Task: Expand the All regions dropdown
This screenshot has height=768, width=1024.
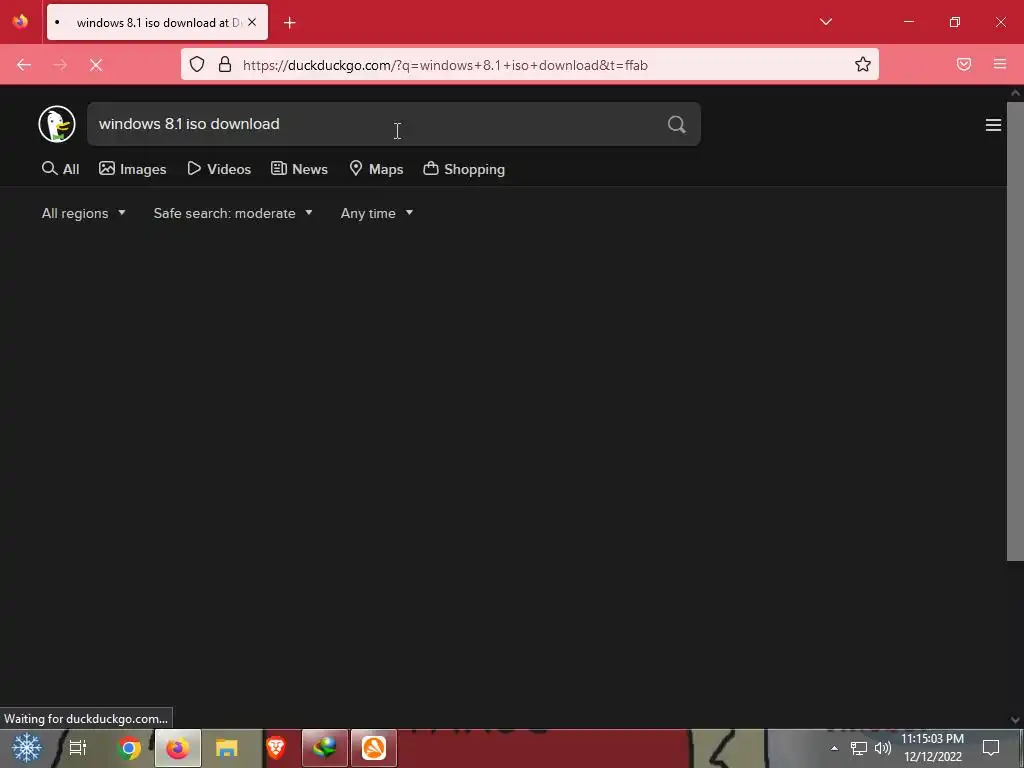Action: pyautogui.click(x=84, y=214)
